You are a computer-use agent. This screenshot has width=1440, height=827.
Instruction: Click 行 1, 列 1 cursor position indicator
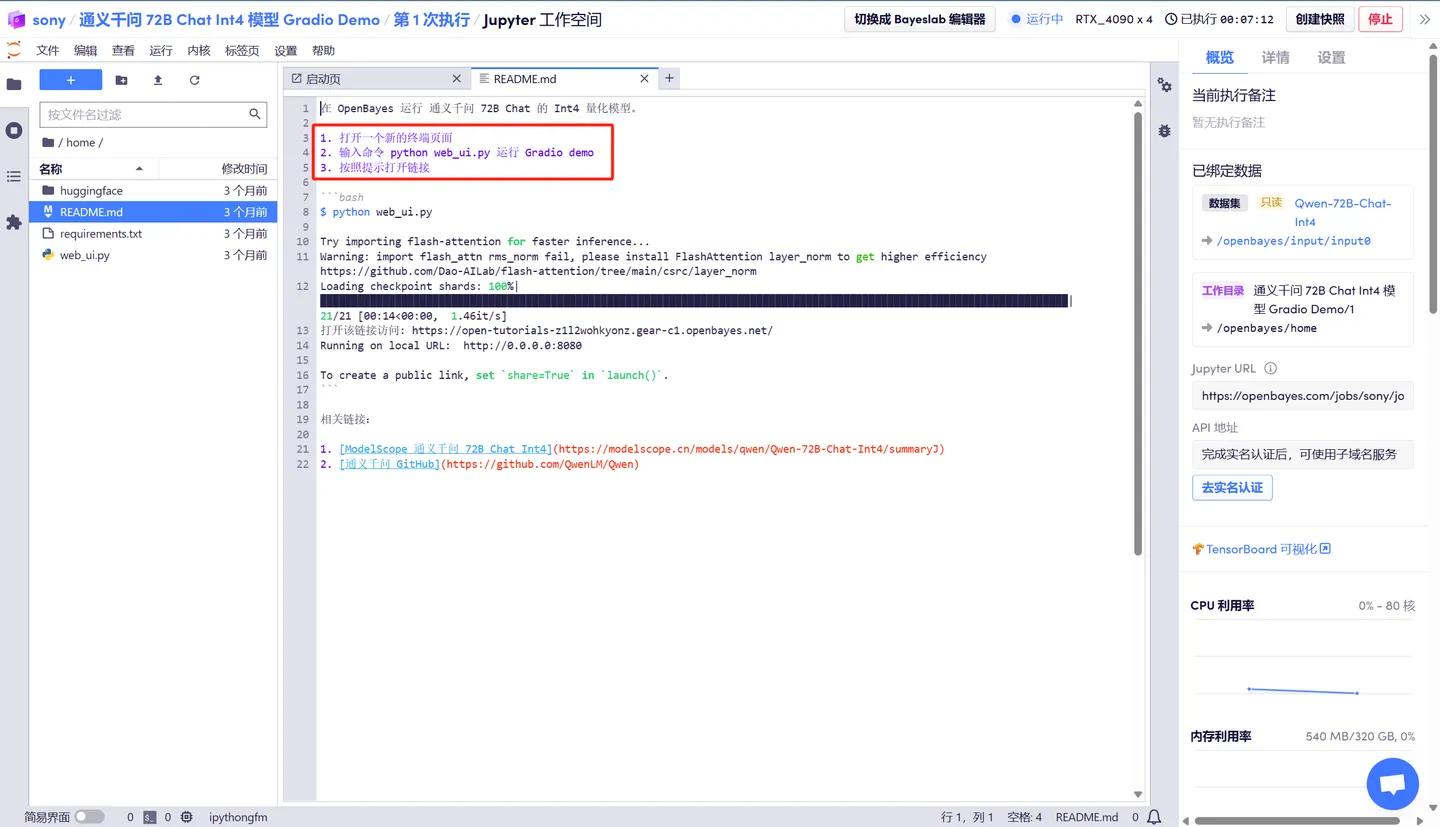coord(967,817)
